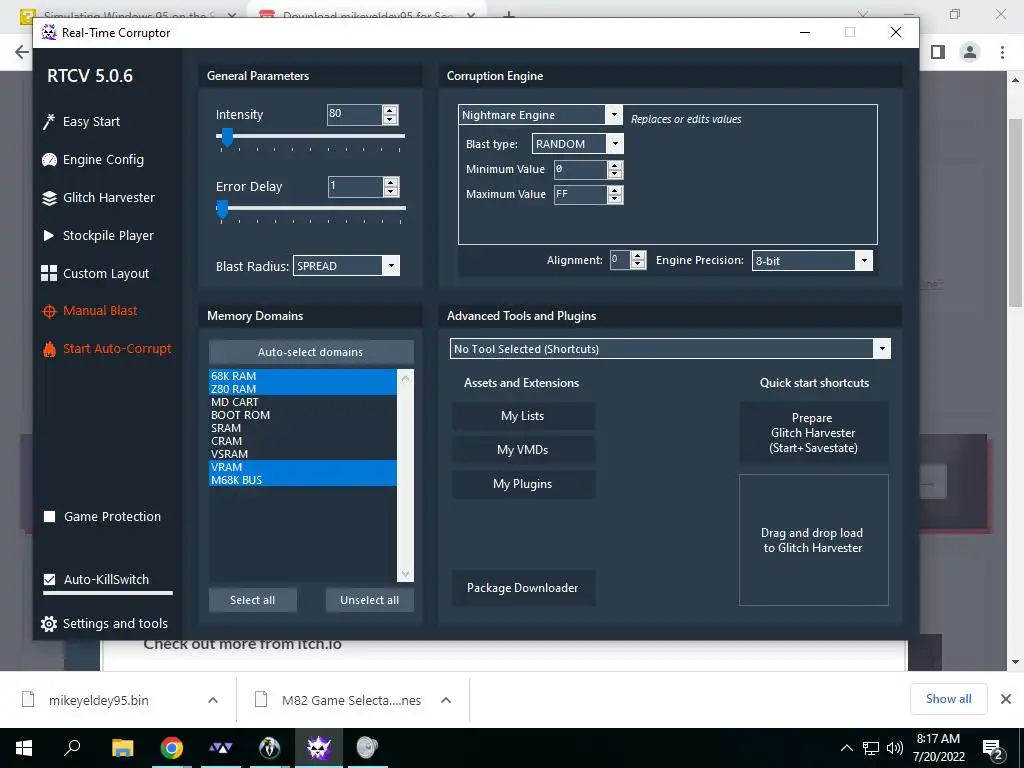Image resolution: width=1024 pixels, height=768 pixels.
Task: Click the Manual Blast crosshair icon
Action: [x=49, y=312]
